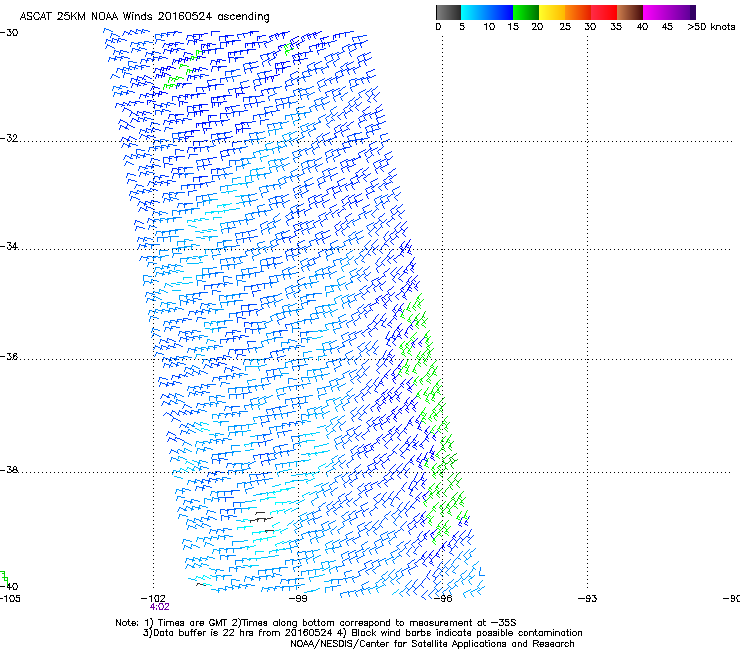
Task: Click the '-102' longitude axis label
Action: tap(153, 599)
